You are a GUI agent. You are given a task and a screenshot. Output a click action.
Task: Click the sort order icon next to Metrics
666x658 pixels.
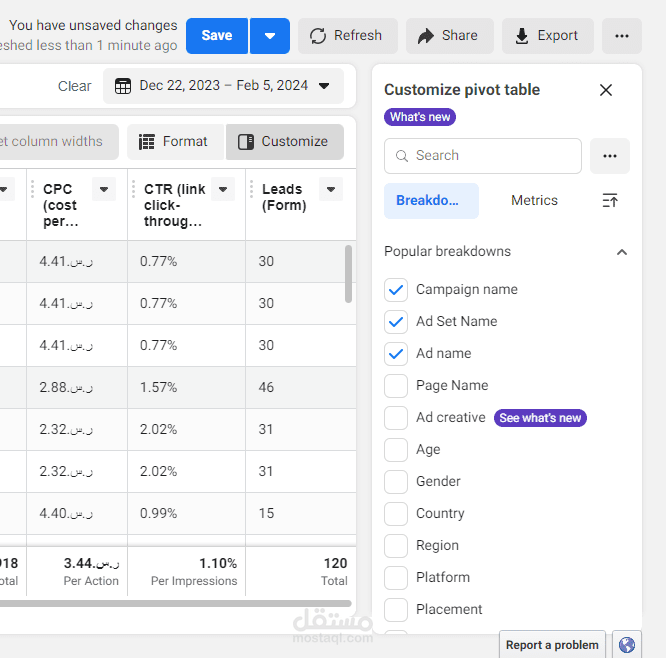[x=610, y=201]
